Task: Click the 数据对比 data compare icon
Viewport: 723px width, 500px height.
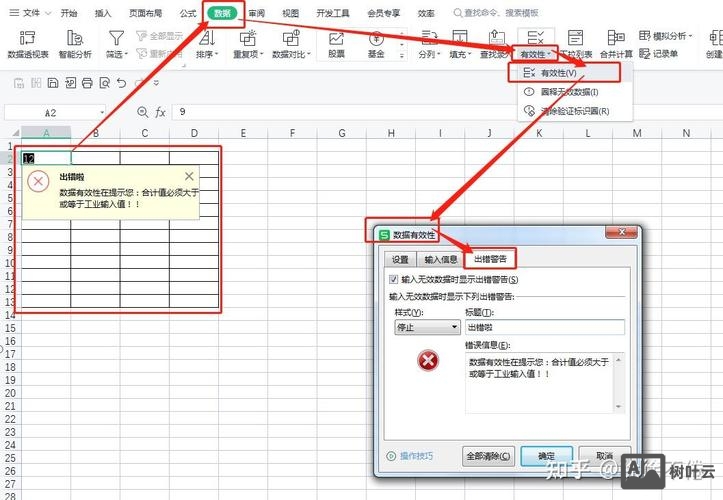Action: point(291,38)
